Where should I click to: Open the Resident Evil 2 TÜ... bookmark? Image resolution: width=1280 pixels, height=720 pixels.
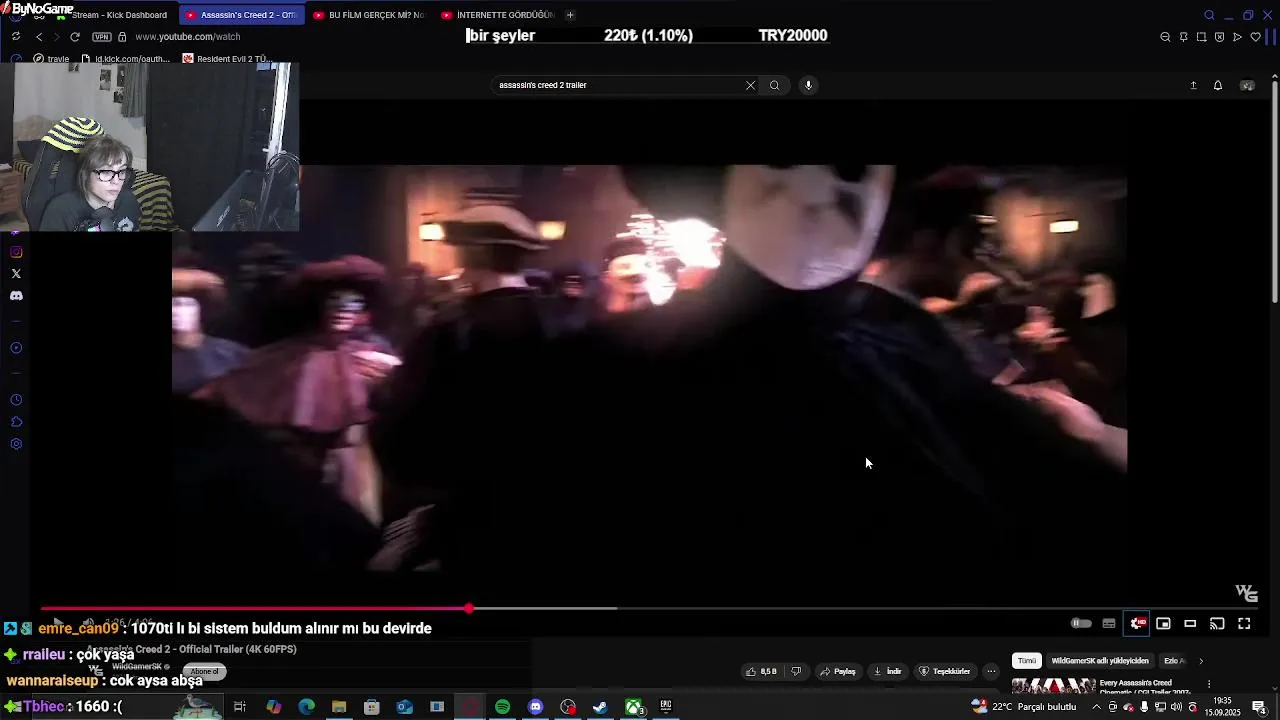(227, 59)
